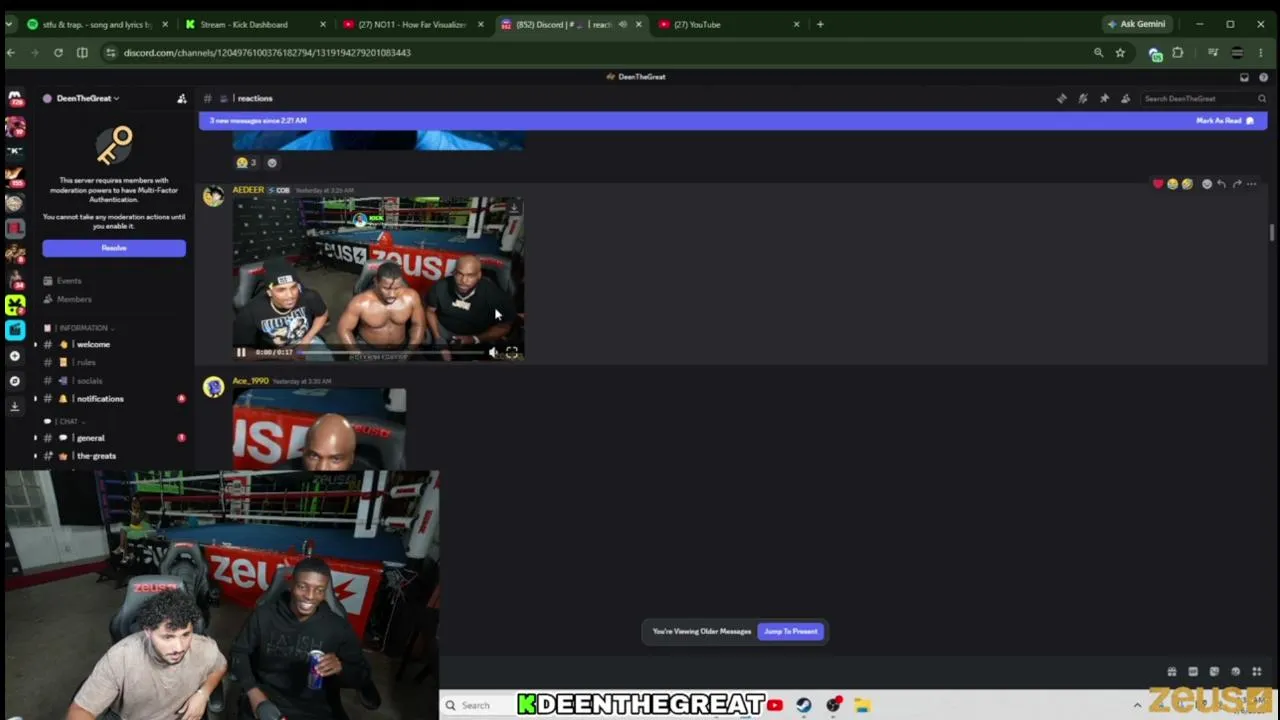Click Mark As Read
Image resolution: width=1280 pixels, height=720 pixels.
point(1224,121)
